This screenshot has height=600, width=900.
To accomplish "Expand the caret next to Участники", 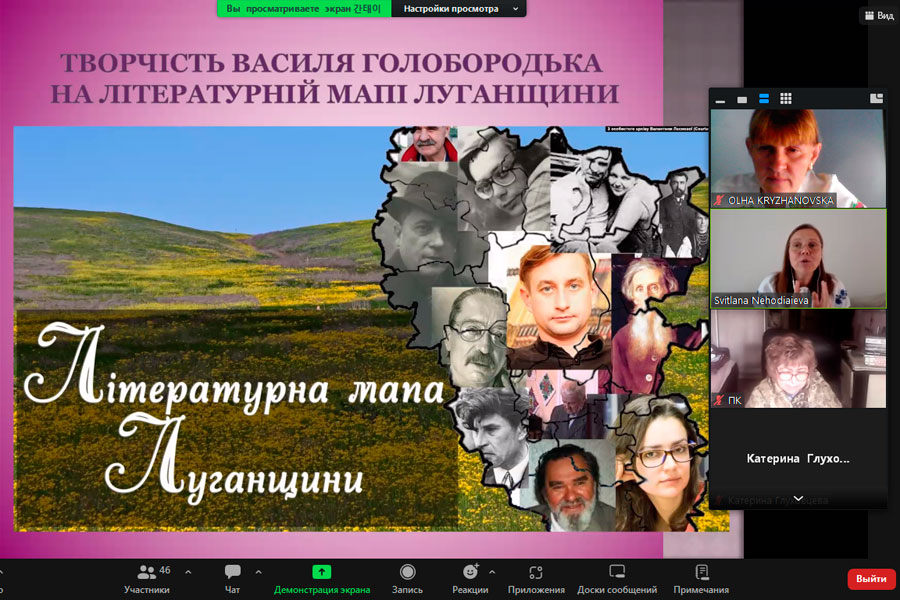I will coord(188,572).
